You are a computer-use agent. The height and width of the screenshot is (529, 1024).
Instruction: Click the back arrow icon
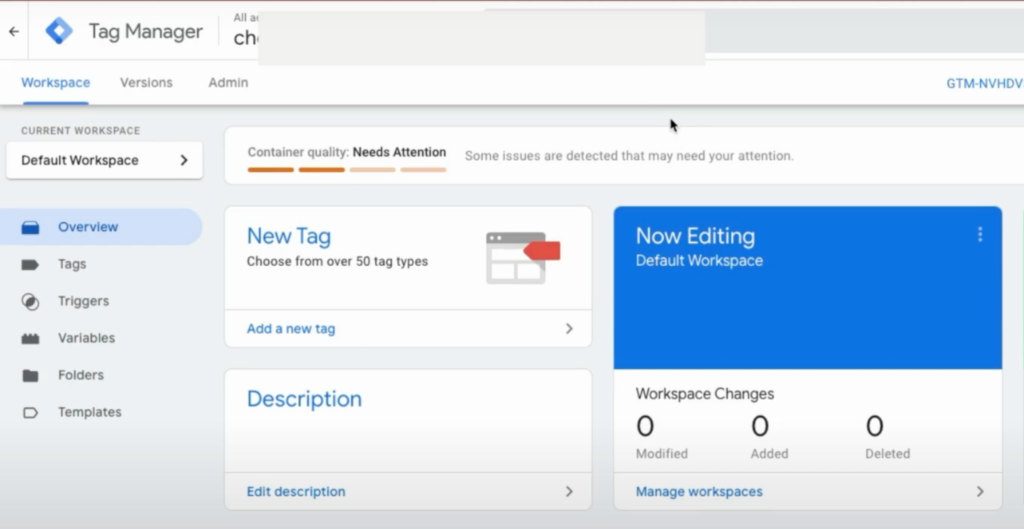14,31
